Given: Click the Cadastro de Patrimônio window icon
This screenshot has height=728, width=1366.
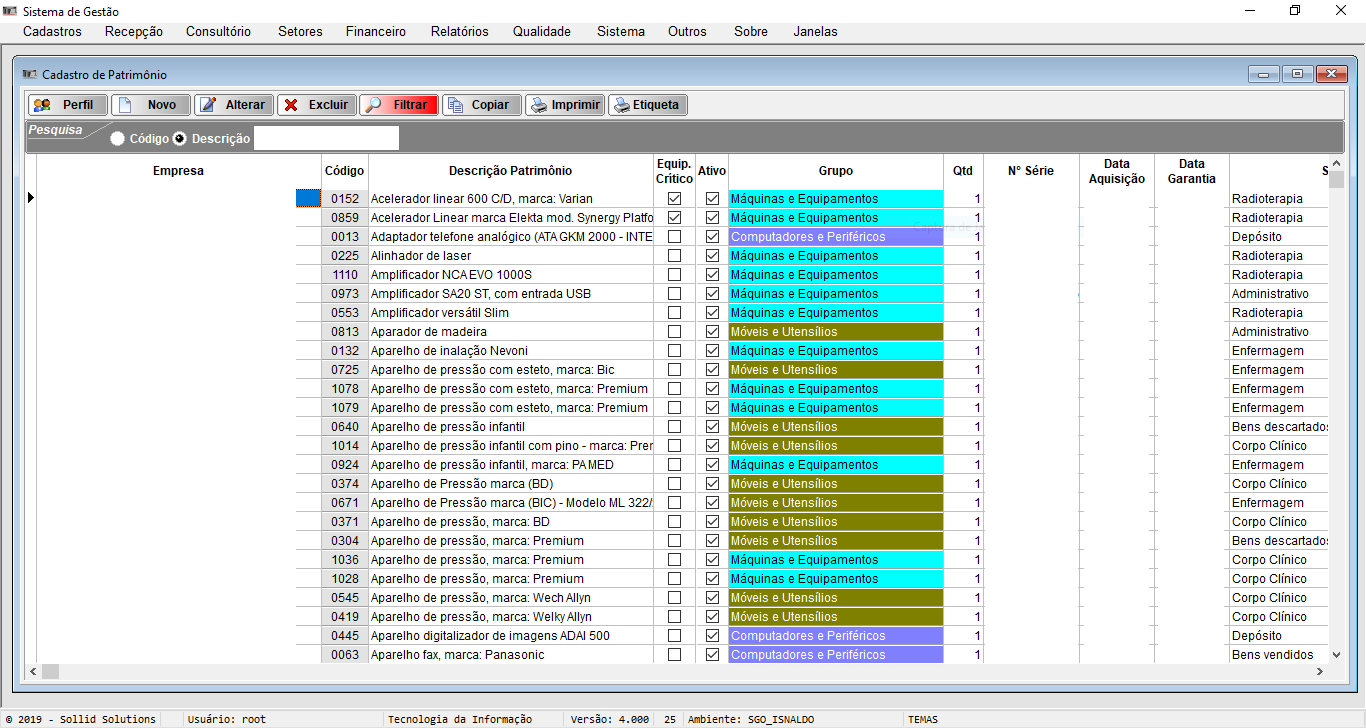Looking at the screenshot, I should click(30, 74).
